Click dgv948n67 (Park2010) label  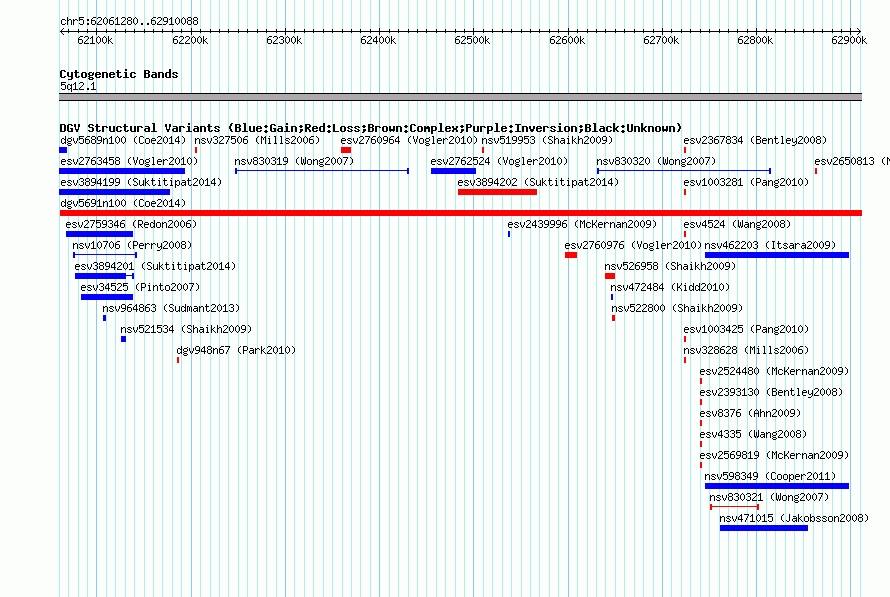click(236, 350)
